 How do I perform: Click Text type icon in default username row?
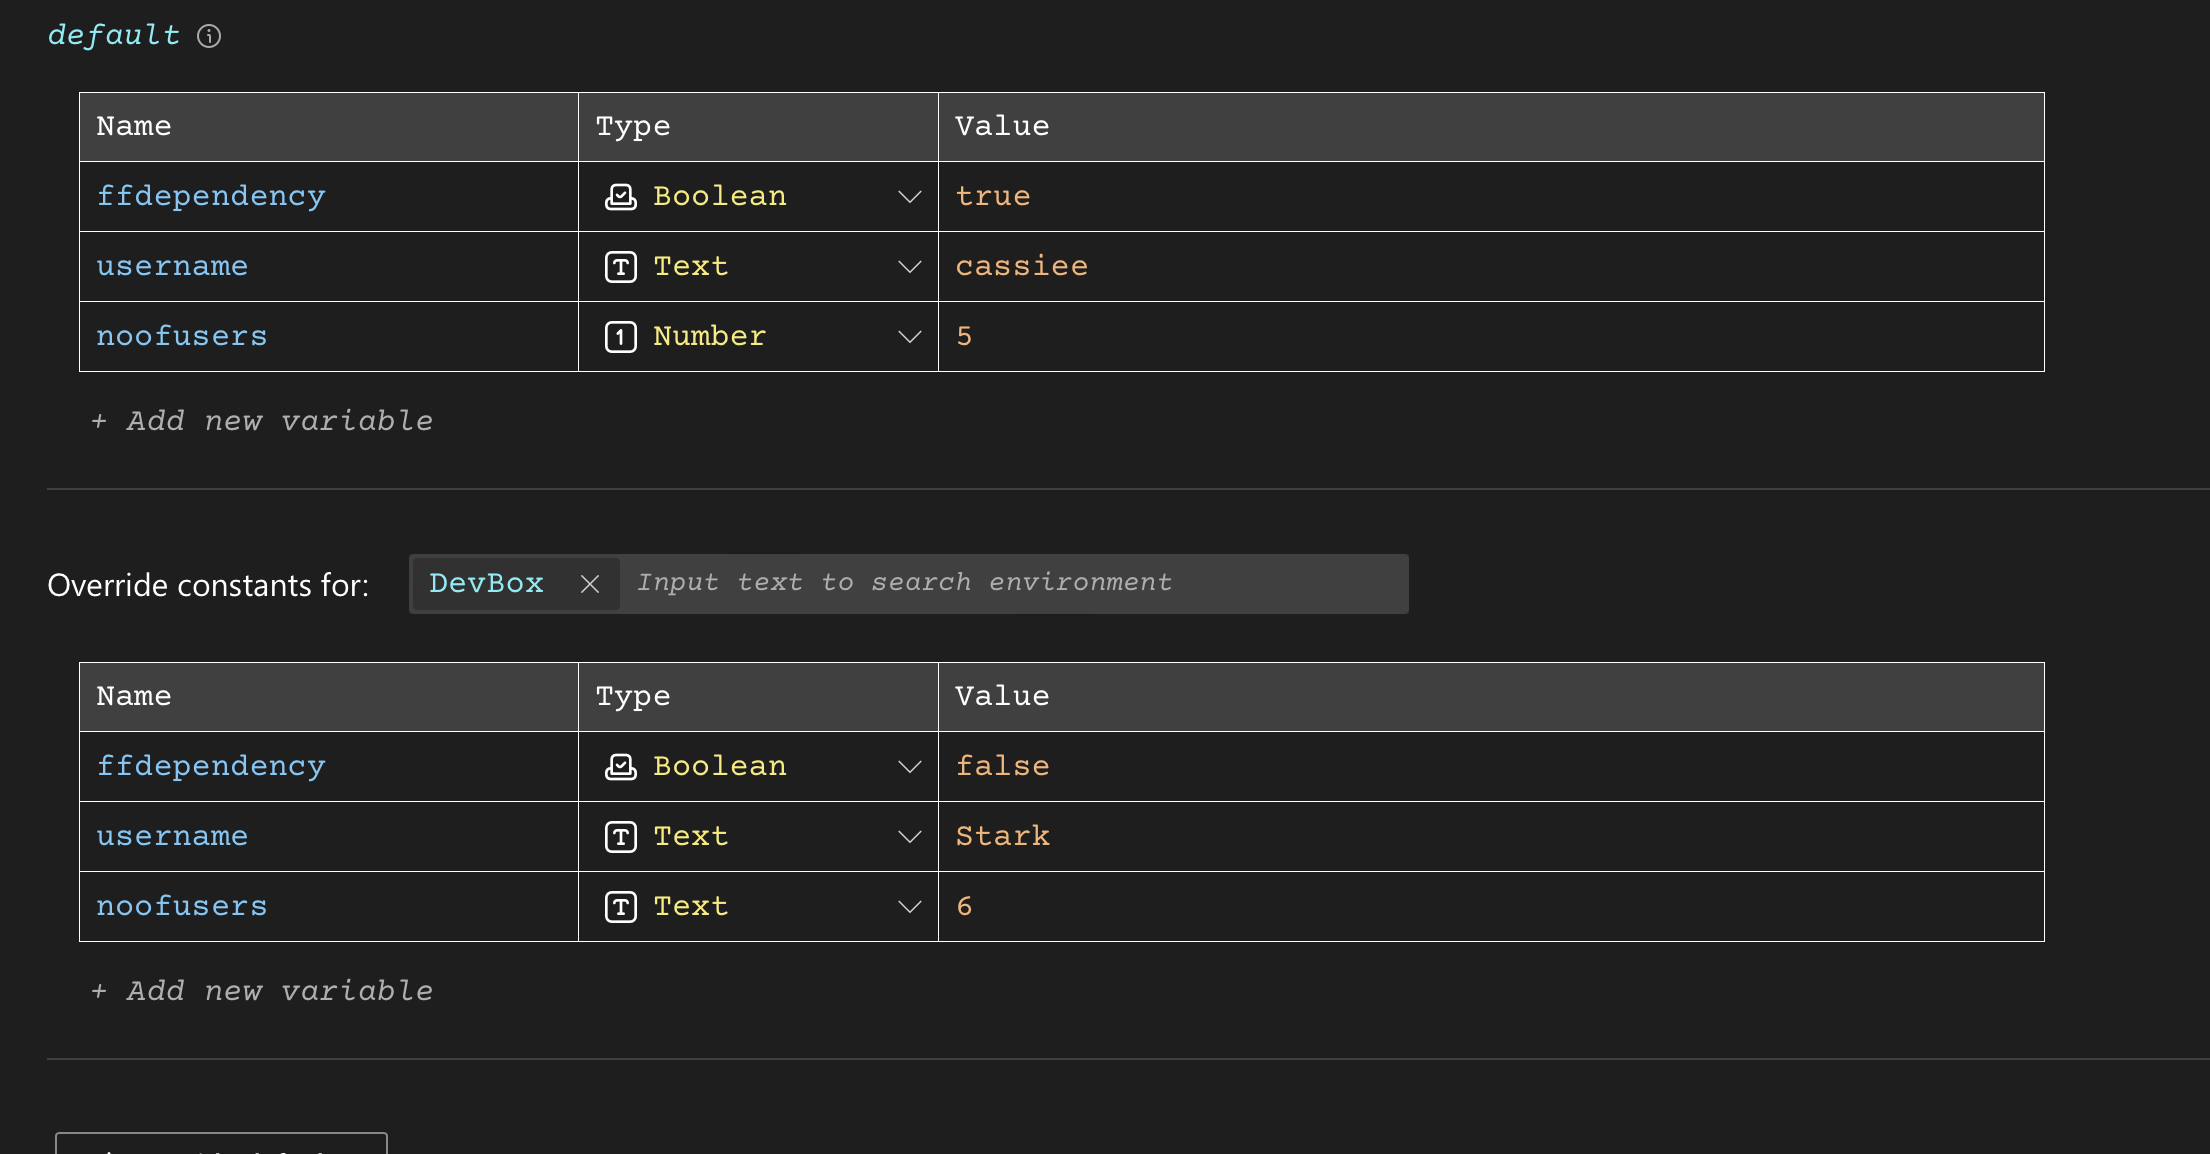(x=620, y=267)
